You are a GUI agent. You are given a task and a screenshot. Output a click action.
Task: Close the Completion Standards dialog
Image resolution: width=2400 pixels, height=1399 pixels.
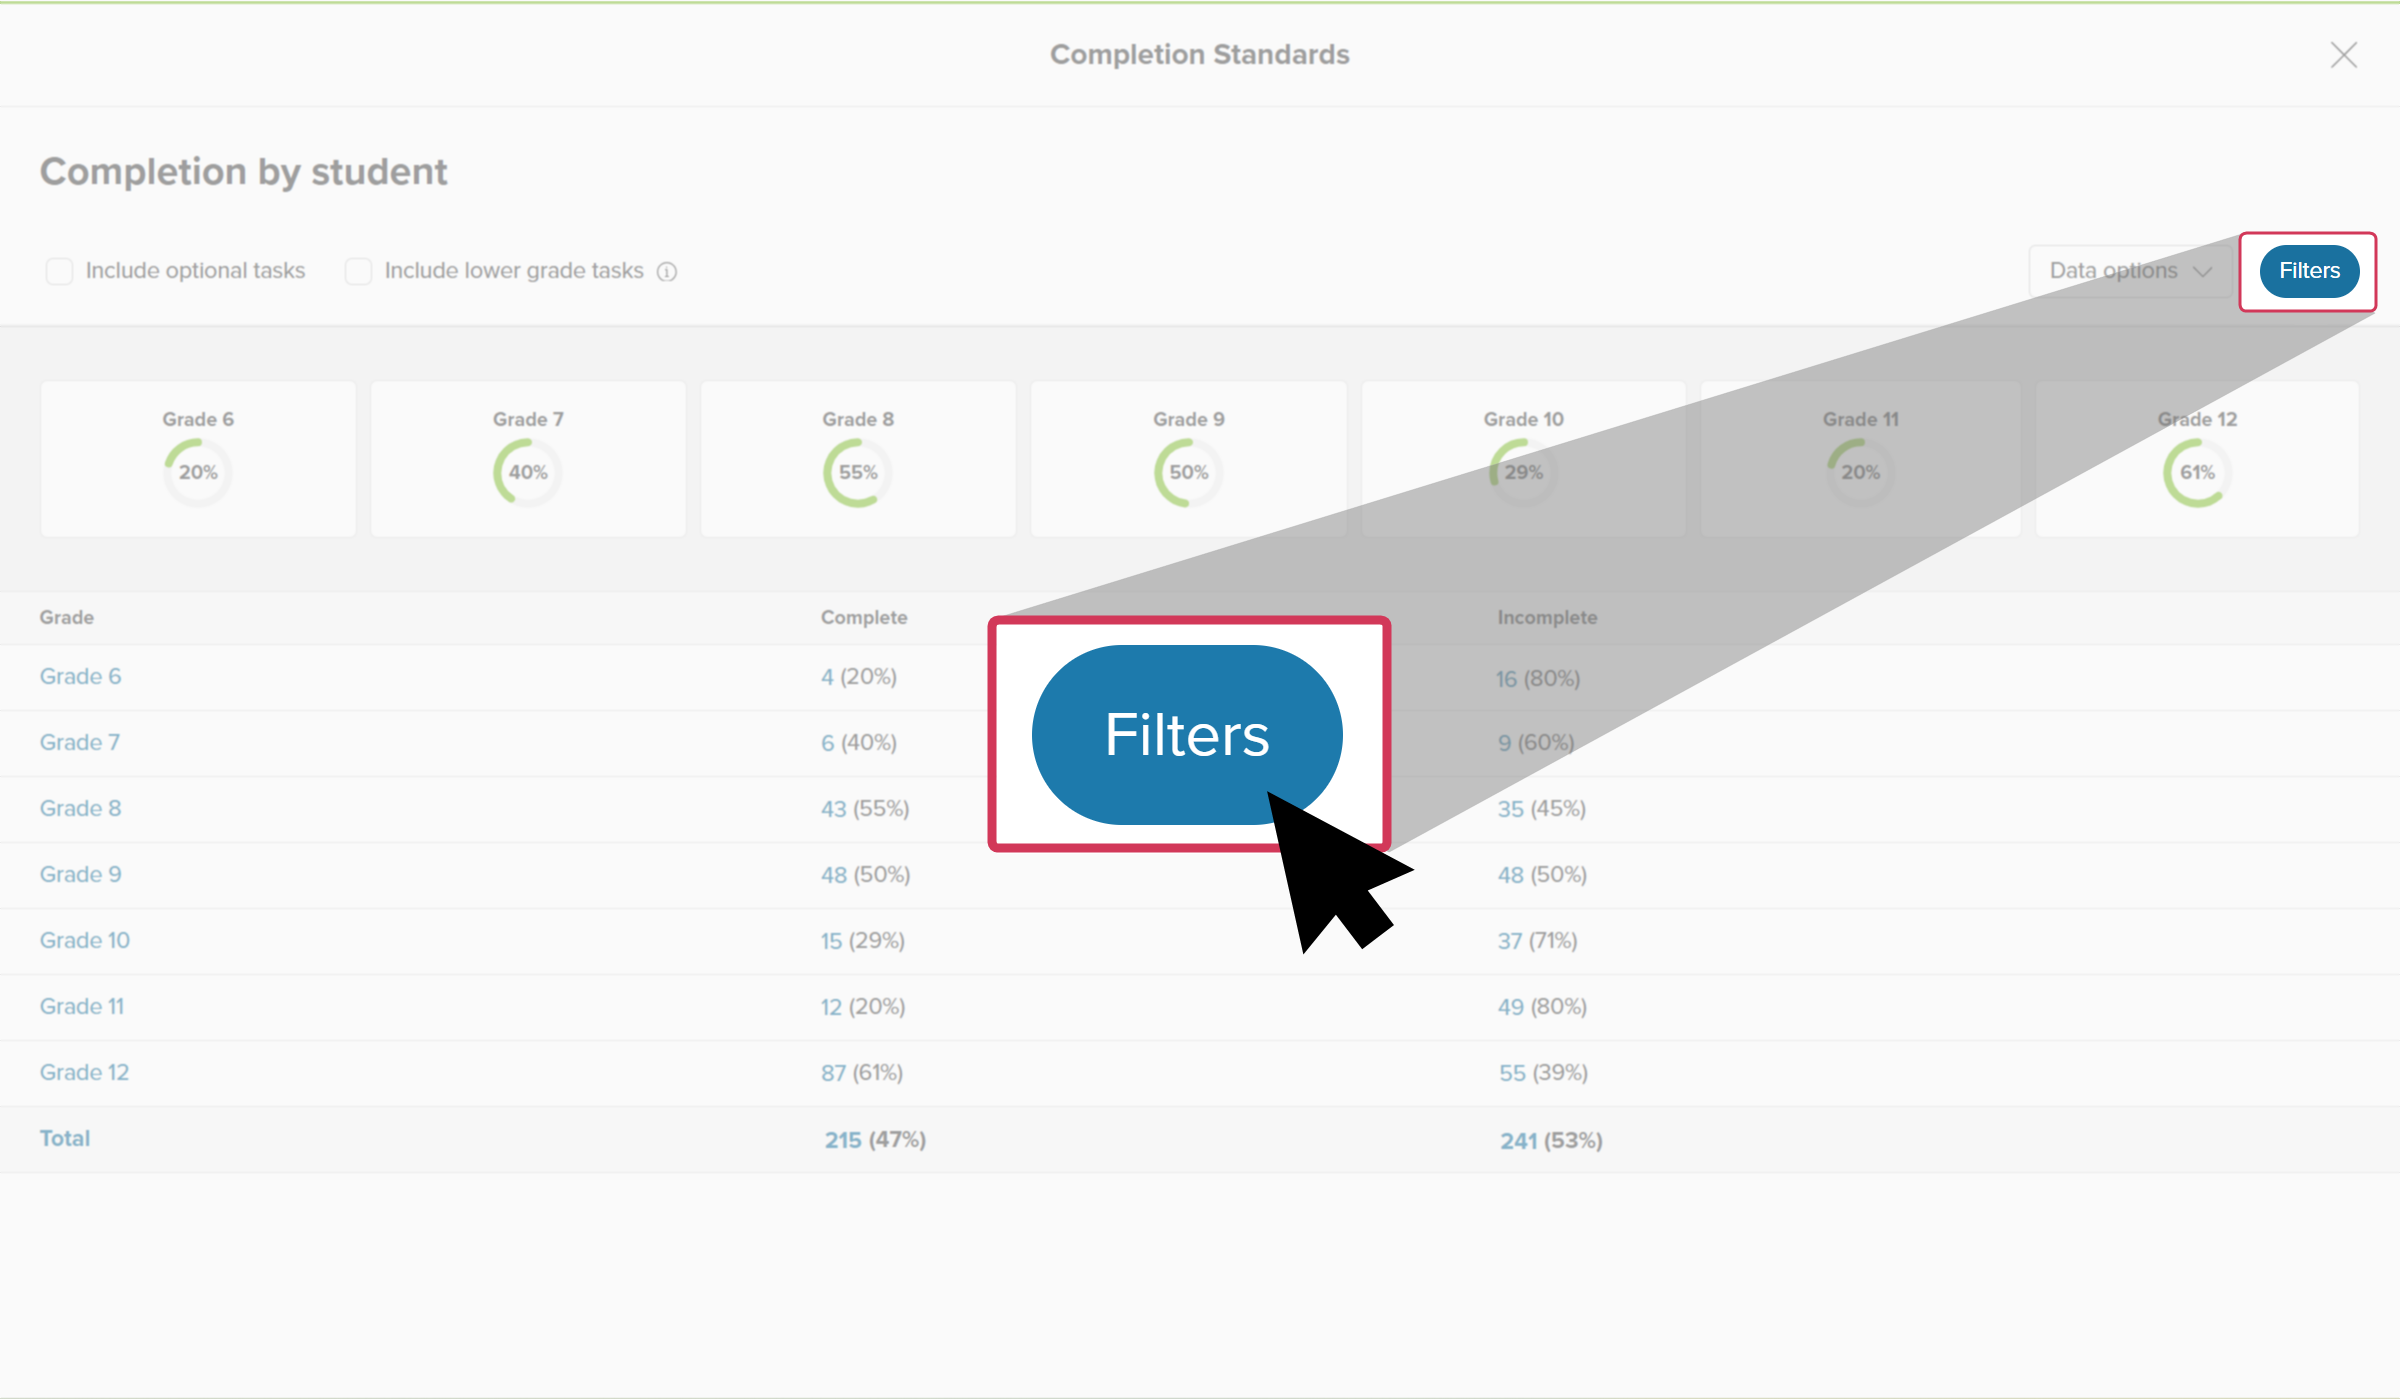point(2343,55)
